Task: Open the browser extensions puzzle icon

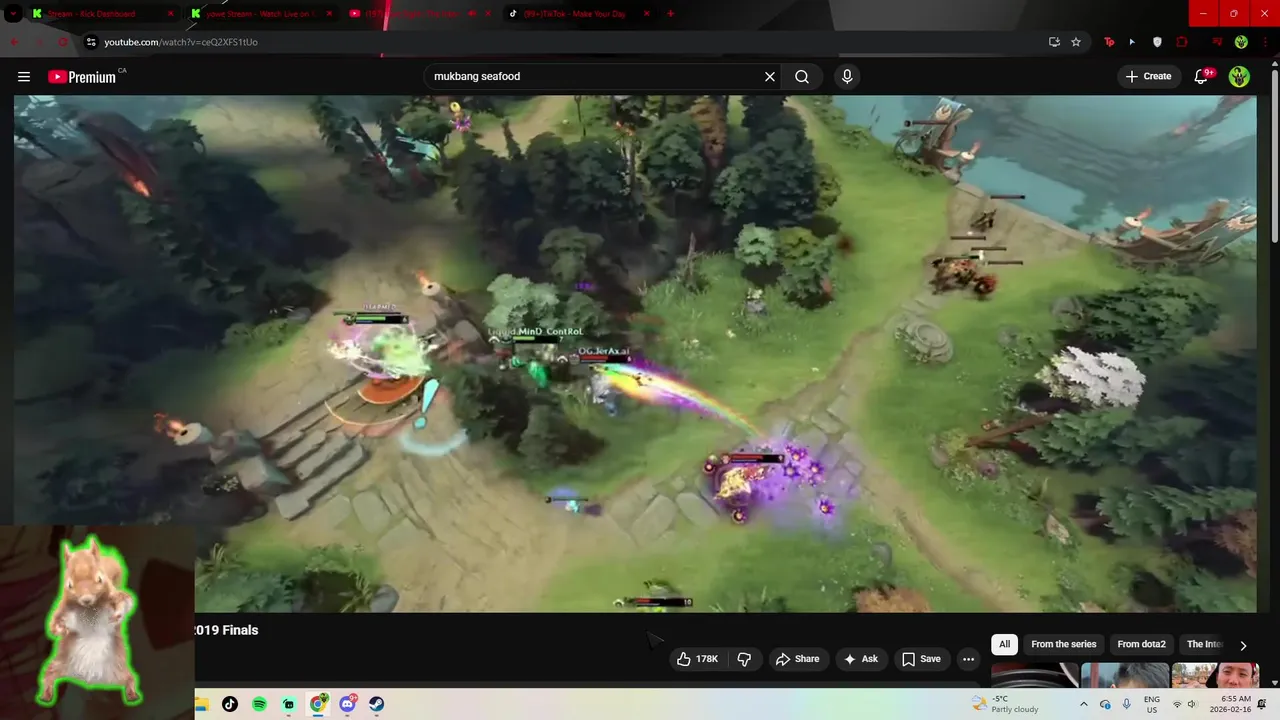Action: point(1182,42)
